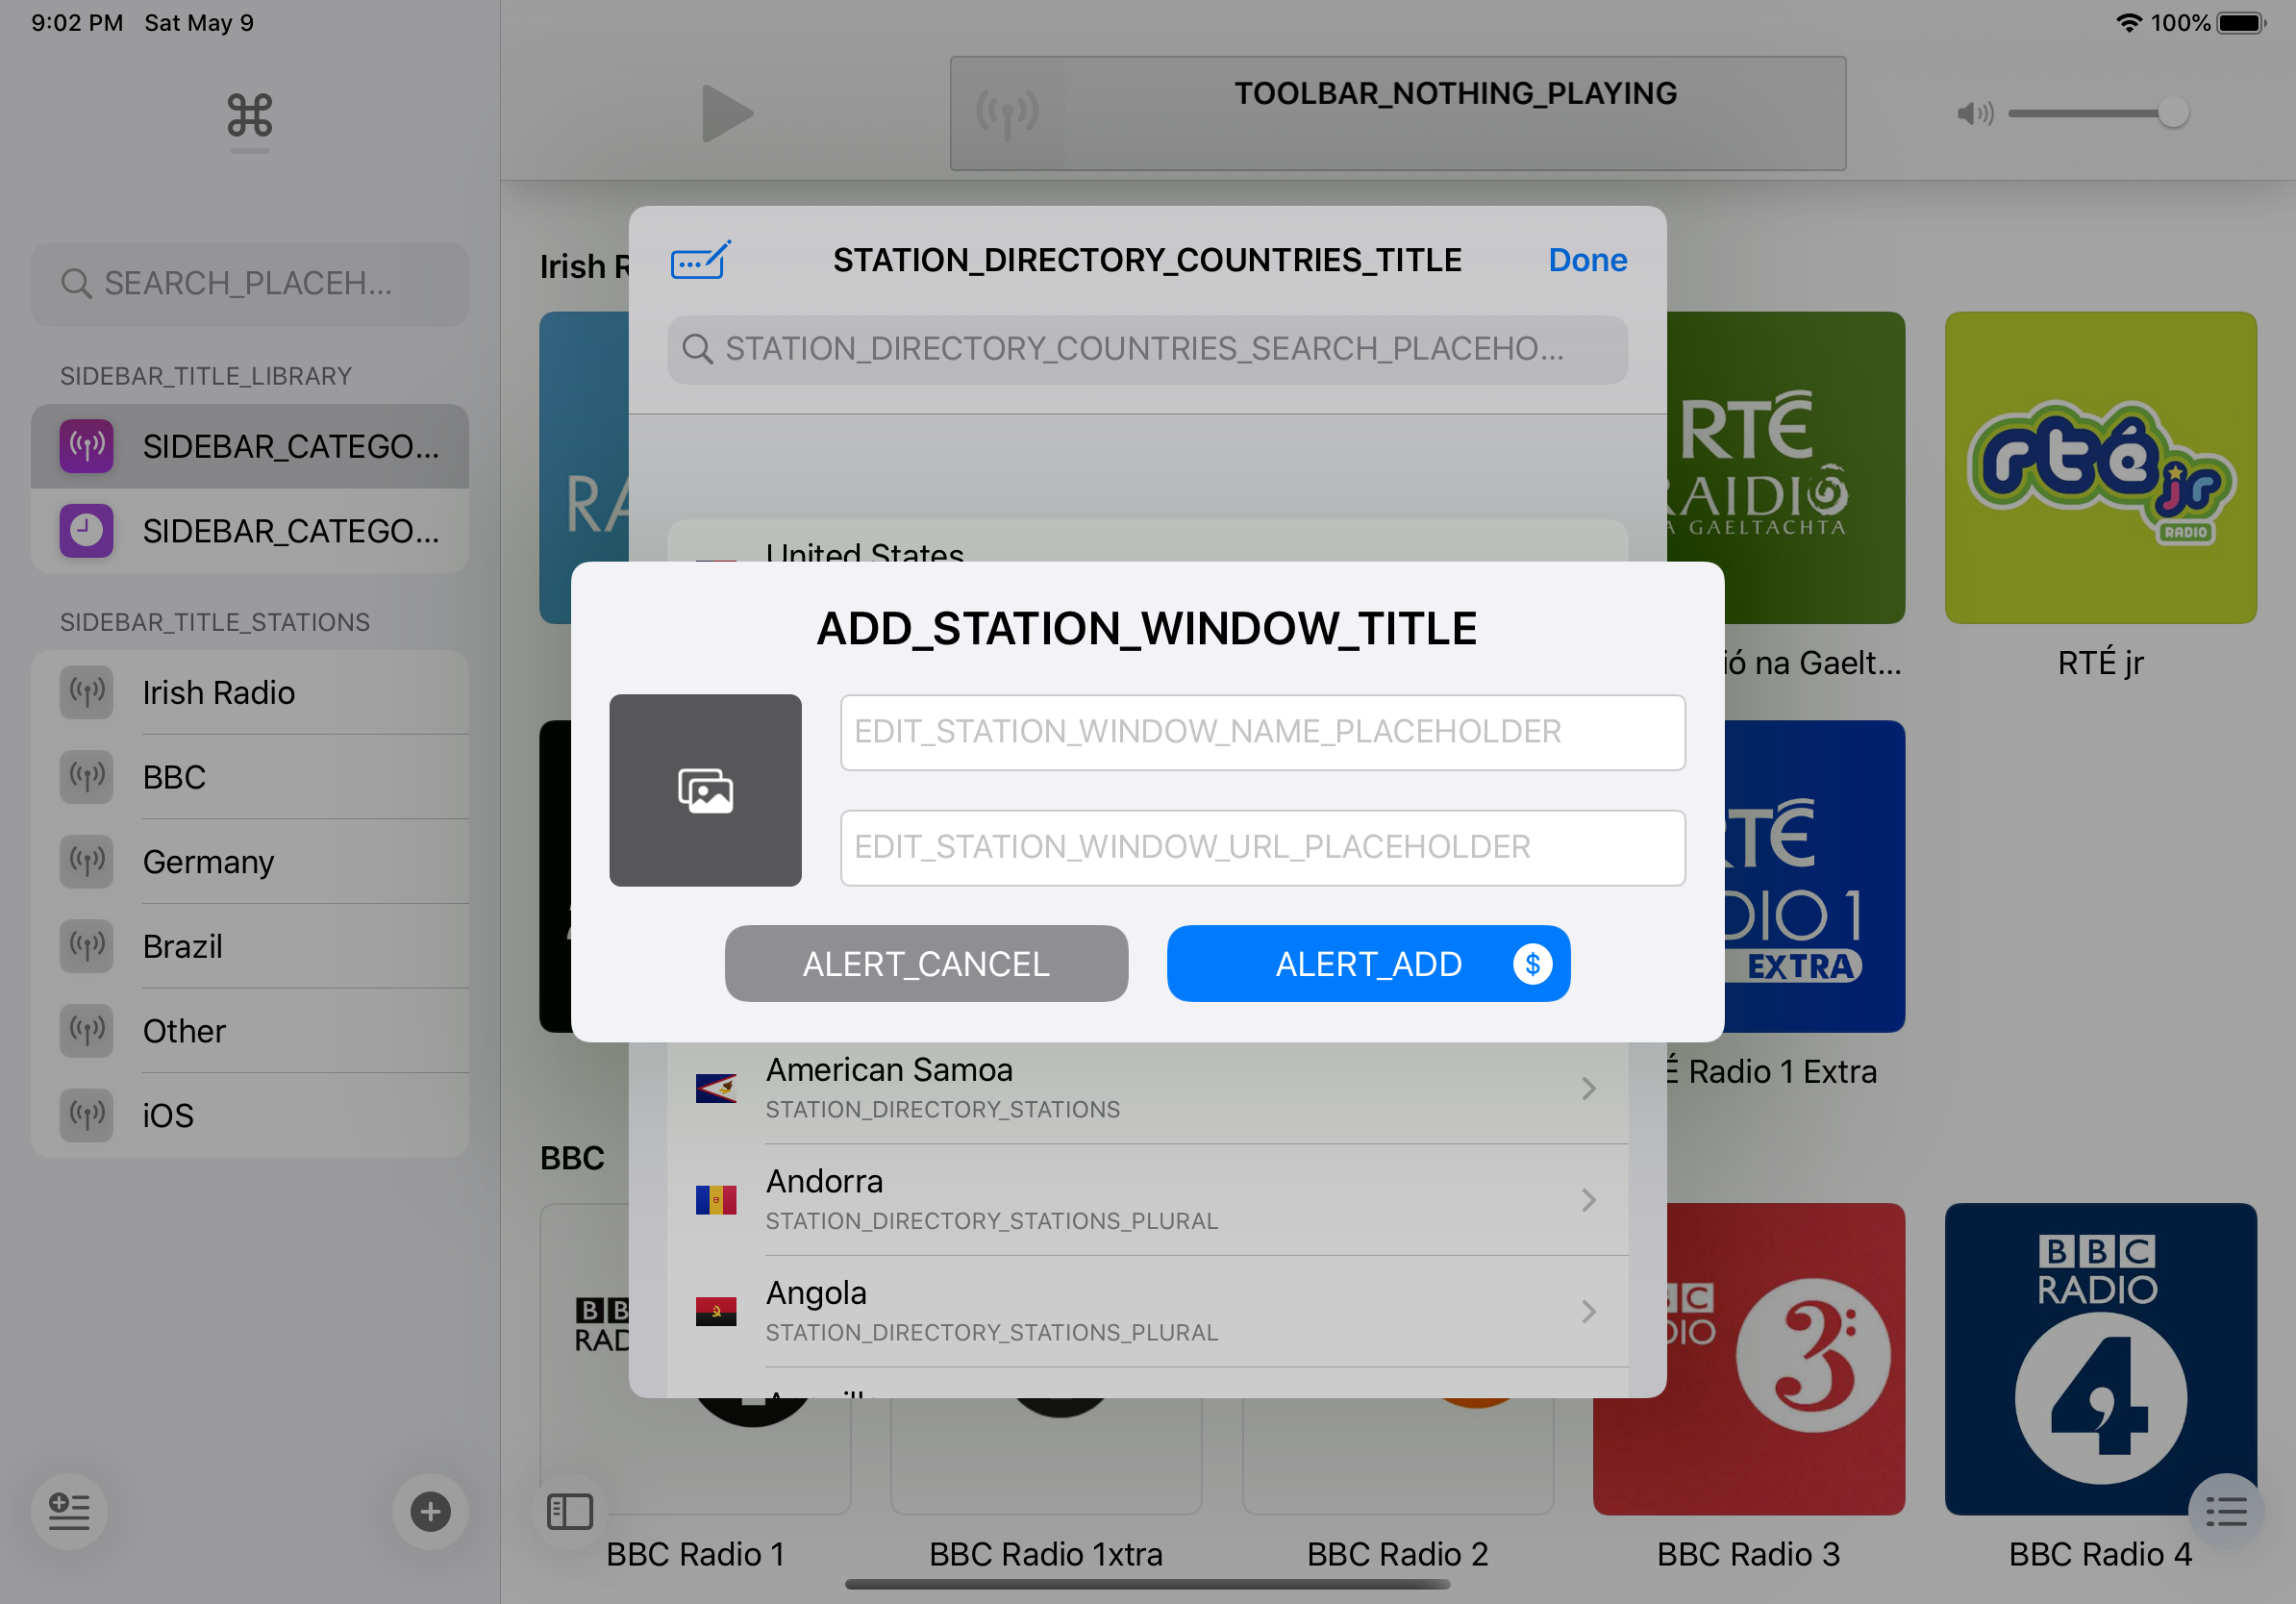Click the station name placeholder field
Screen dimensions: 2296x1604
[1262, 732]
